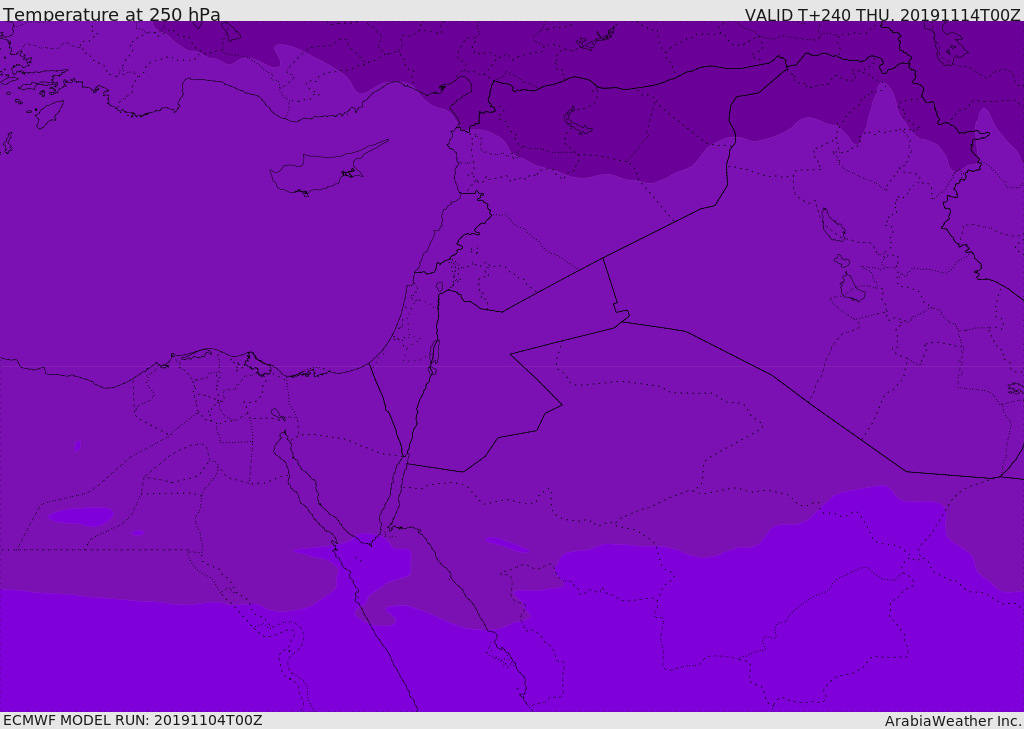Click the 'ArabiaWeather Inc' credit text
This screenshot has width=1024, height=729.
pyautogui.click(x=953, y=721)
